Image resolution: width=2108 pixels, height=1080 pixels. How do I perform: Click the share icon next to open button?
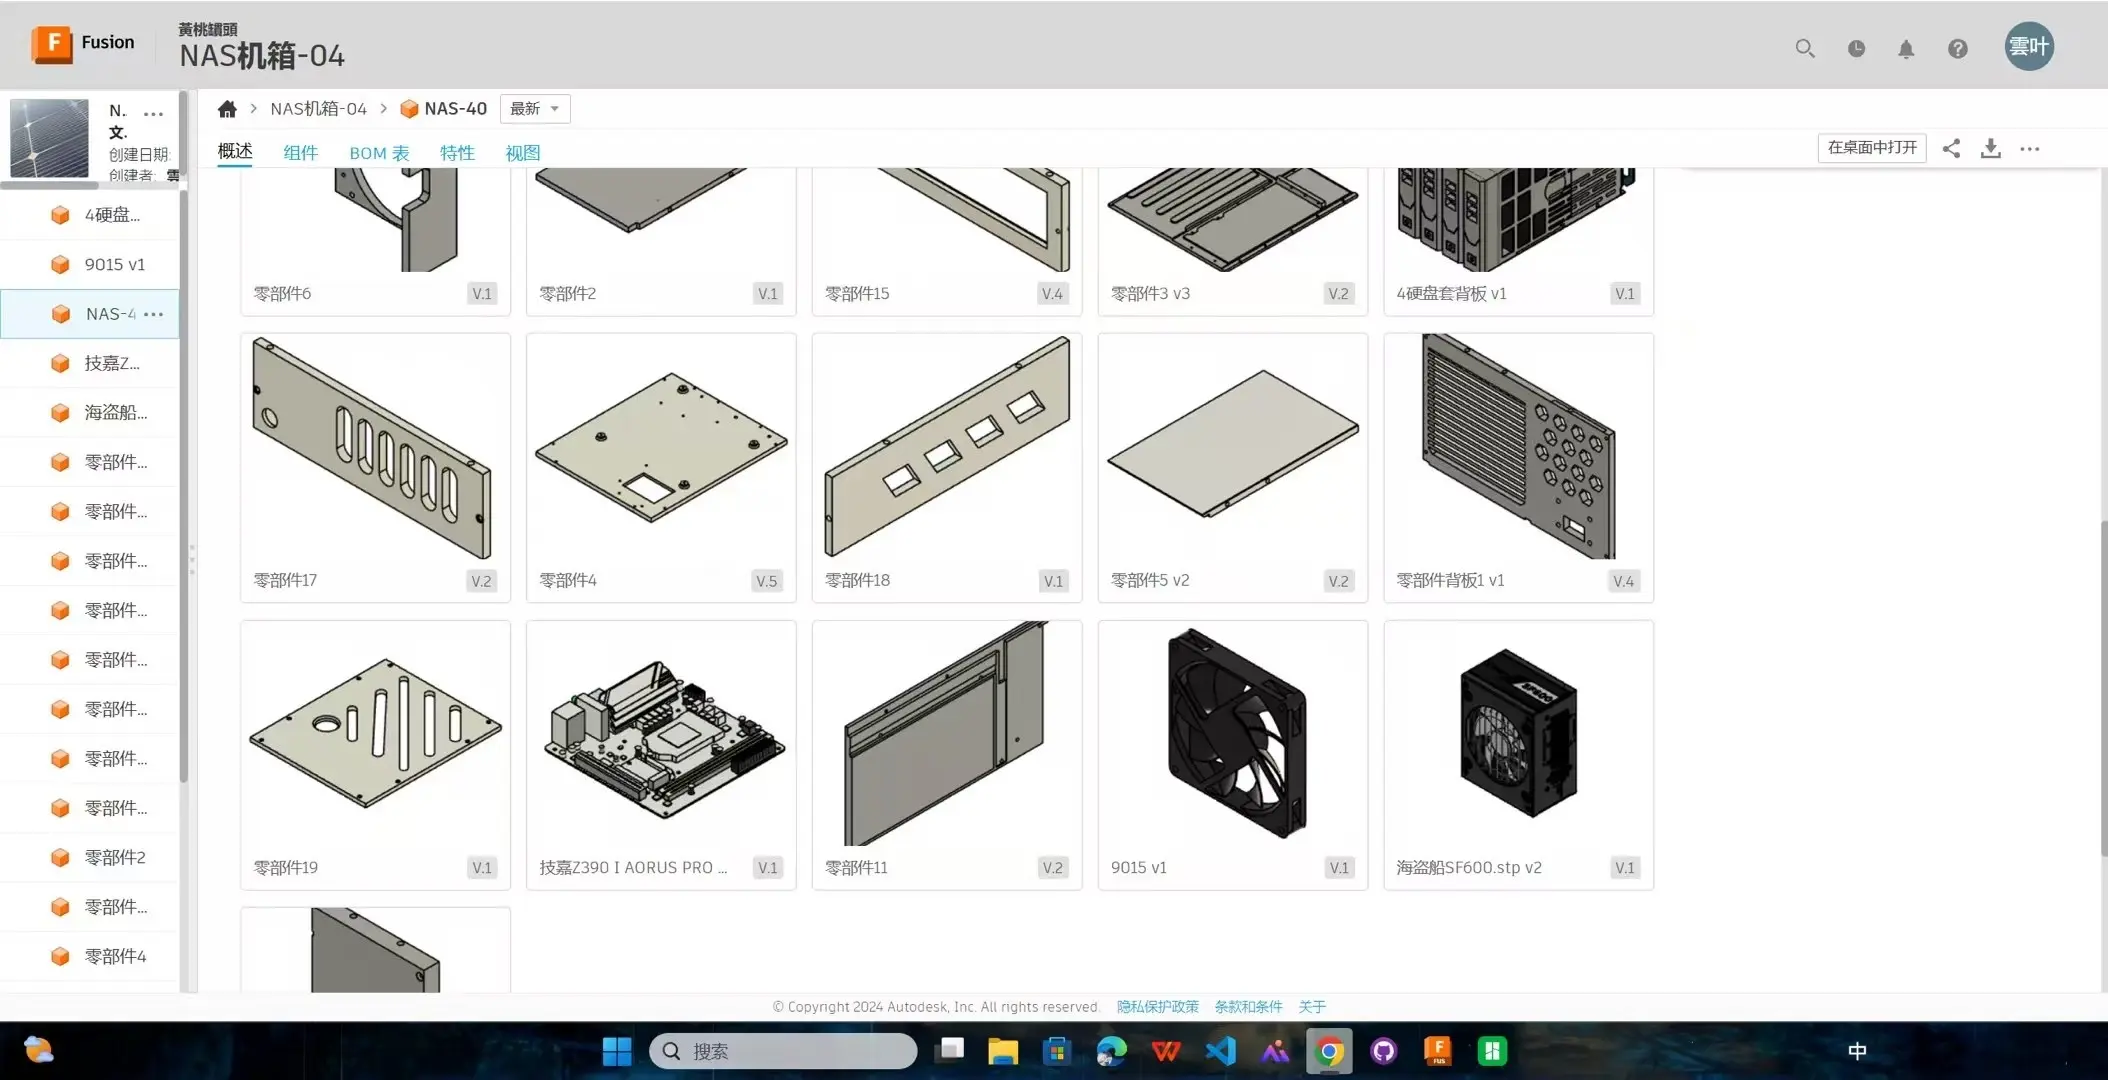click(1951, 148)
